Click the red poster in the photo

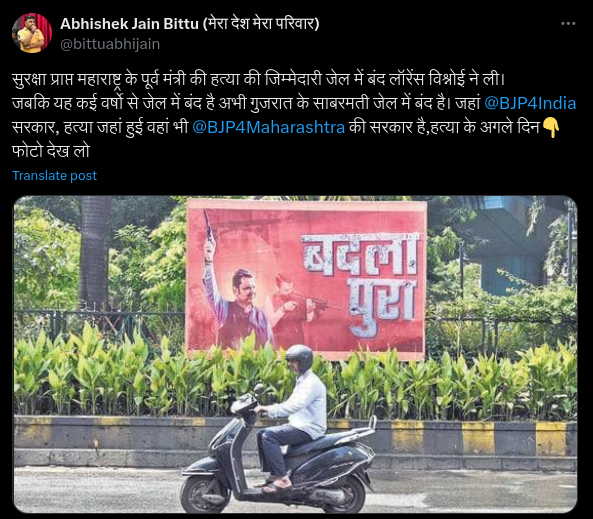[306, 279]
